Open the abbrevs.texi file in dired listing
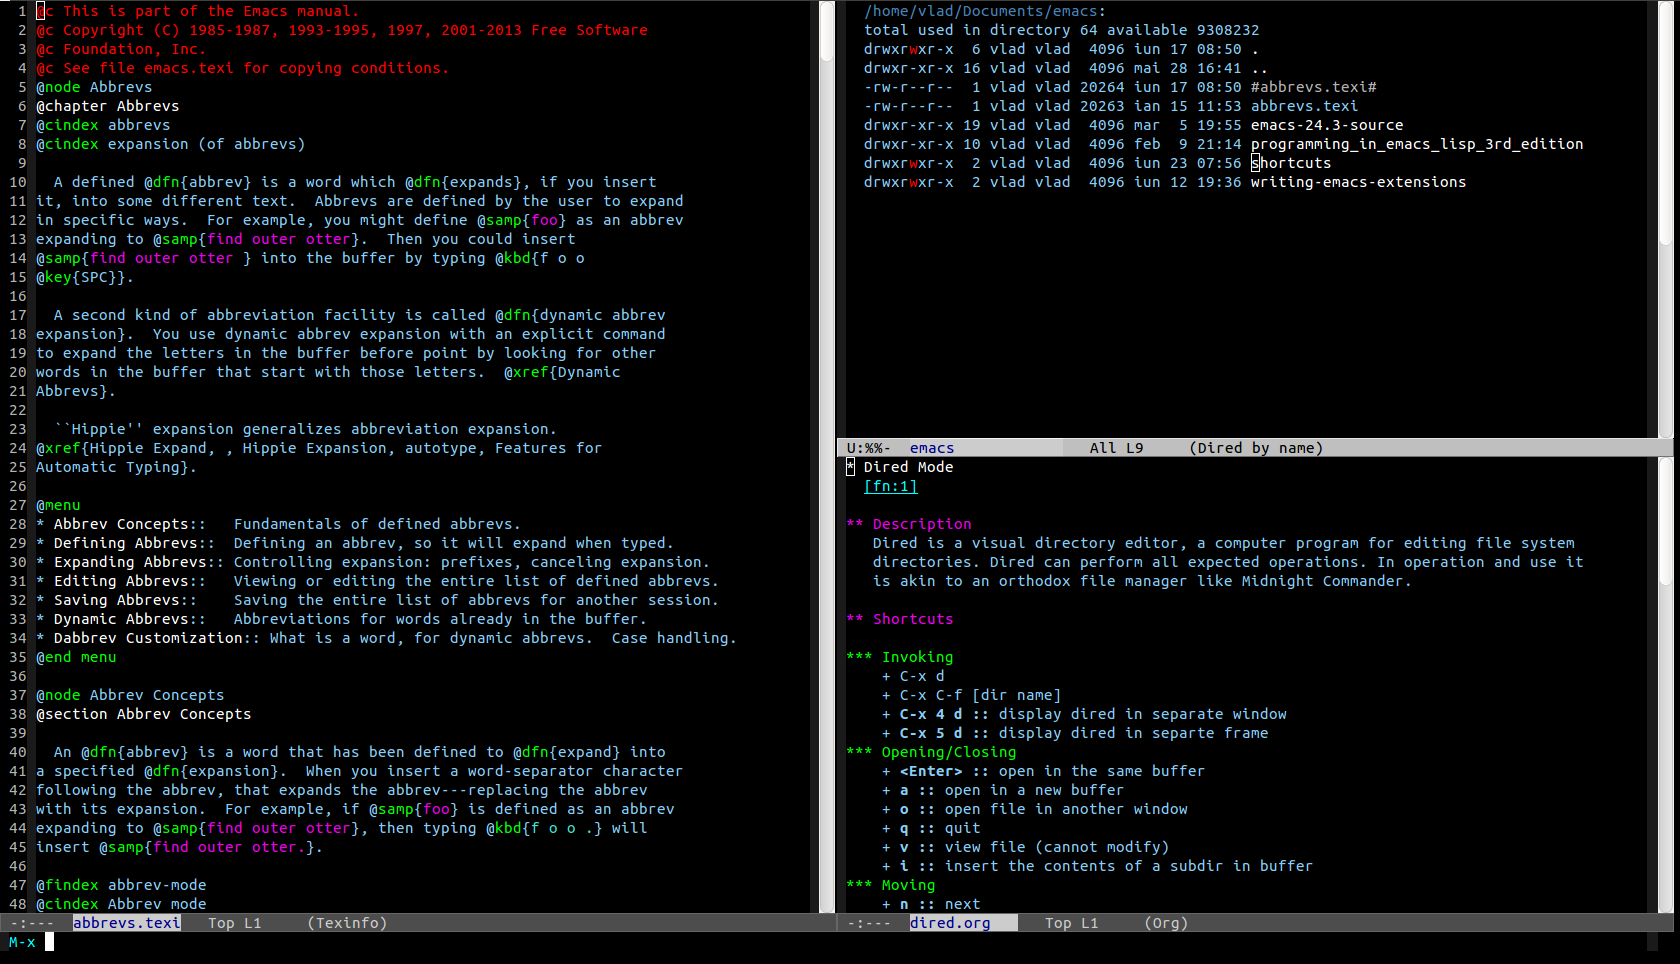 [x=1304, y=106]
